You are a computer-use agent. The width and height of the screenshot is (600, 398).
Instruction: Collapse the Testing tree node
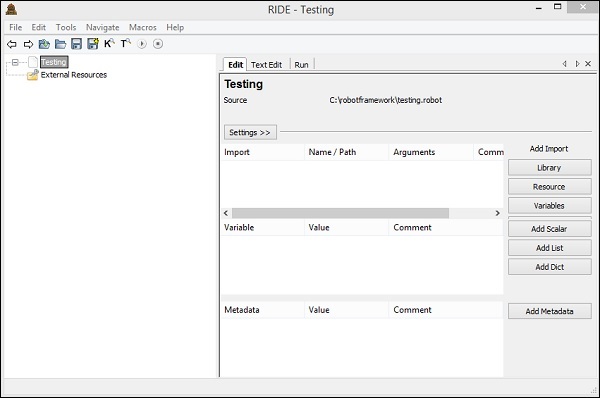(15, 62)
